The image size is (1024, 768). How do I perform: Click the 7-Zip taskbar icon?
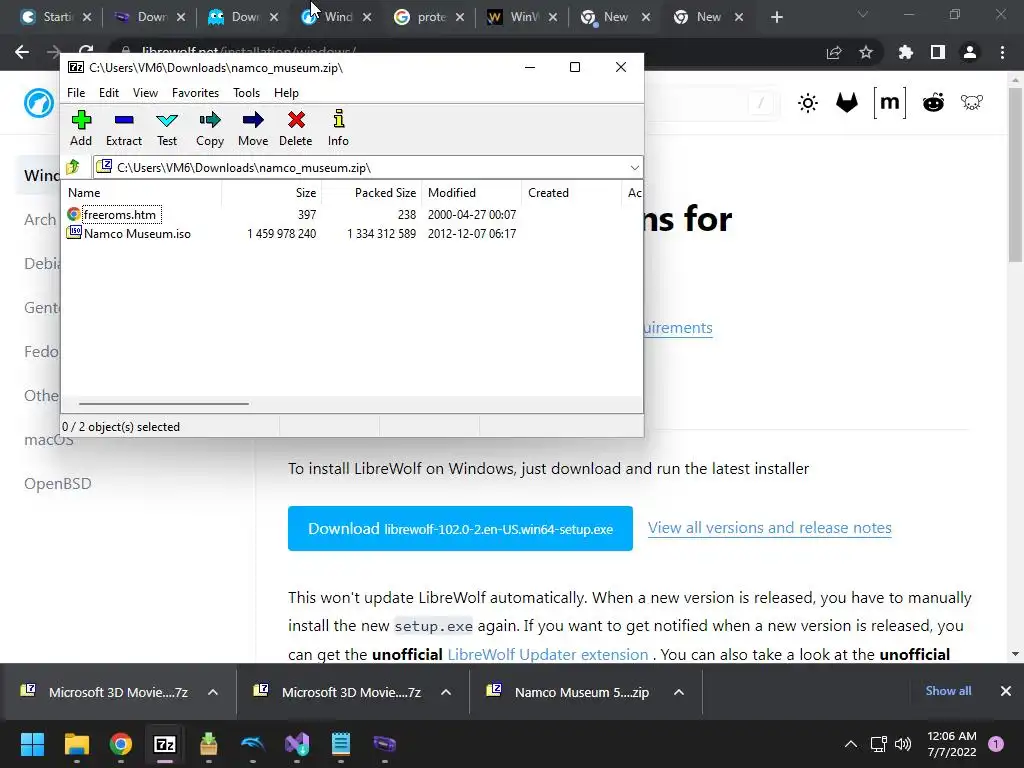point(165,744)
